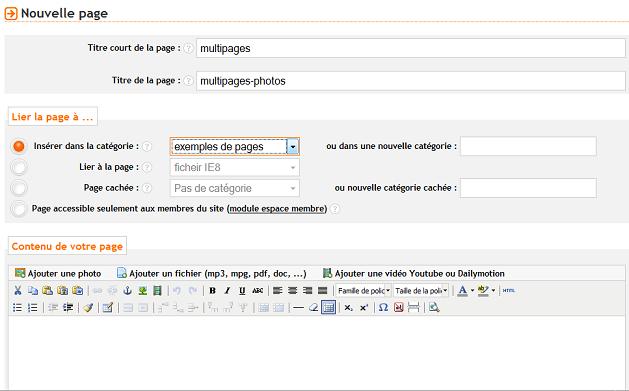Click the preview magnifier icon

coord(434,308)
